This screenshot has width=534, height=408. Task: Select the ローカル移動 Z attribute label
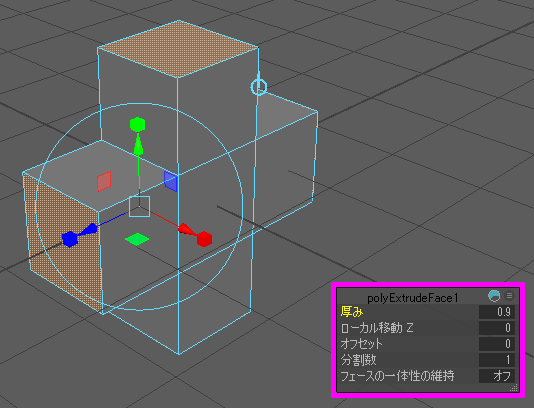coord(377,328)
